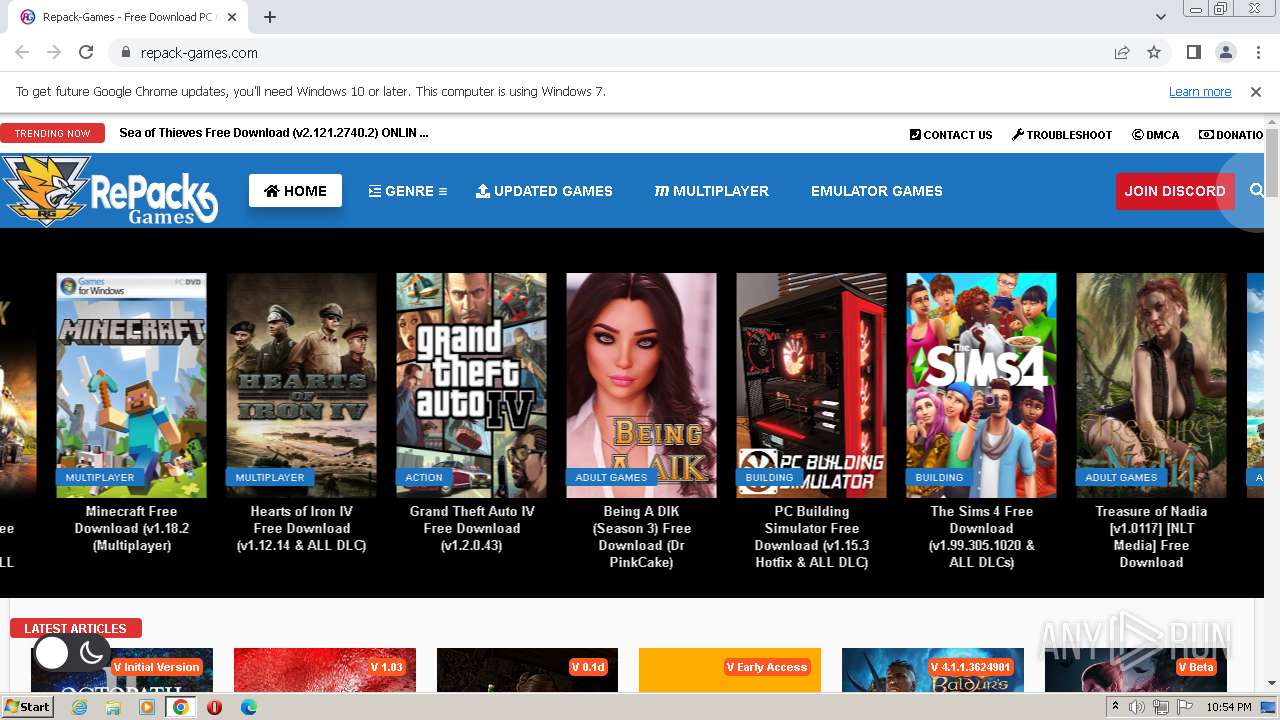Open Windows Media Player taskbar icon
Image resolution: width=1280 pixels, height=720 pixels.
coord(147,707)
